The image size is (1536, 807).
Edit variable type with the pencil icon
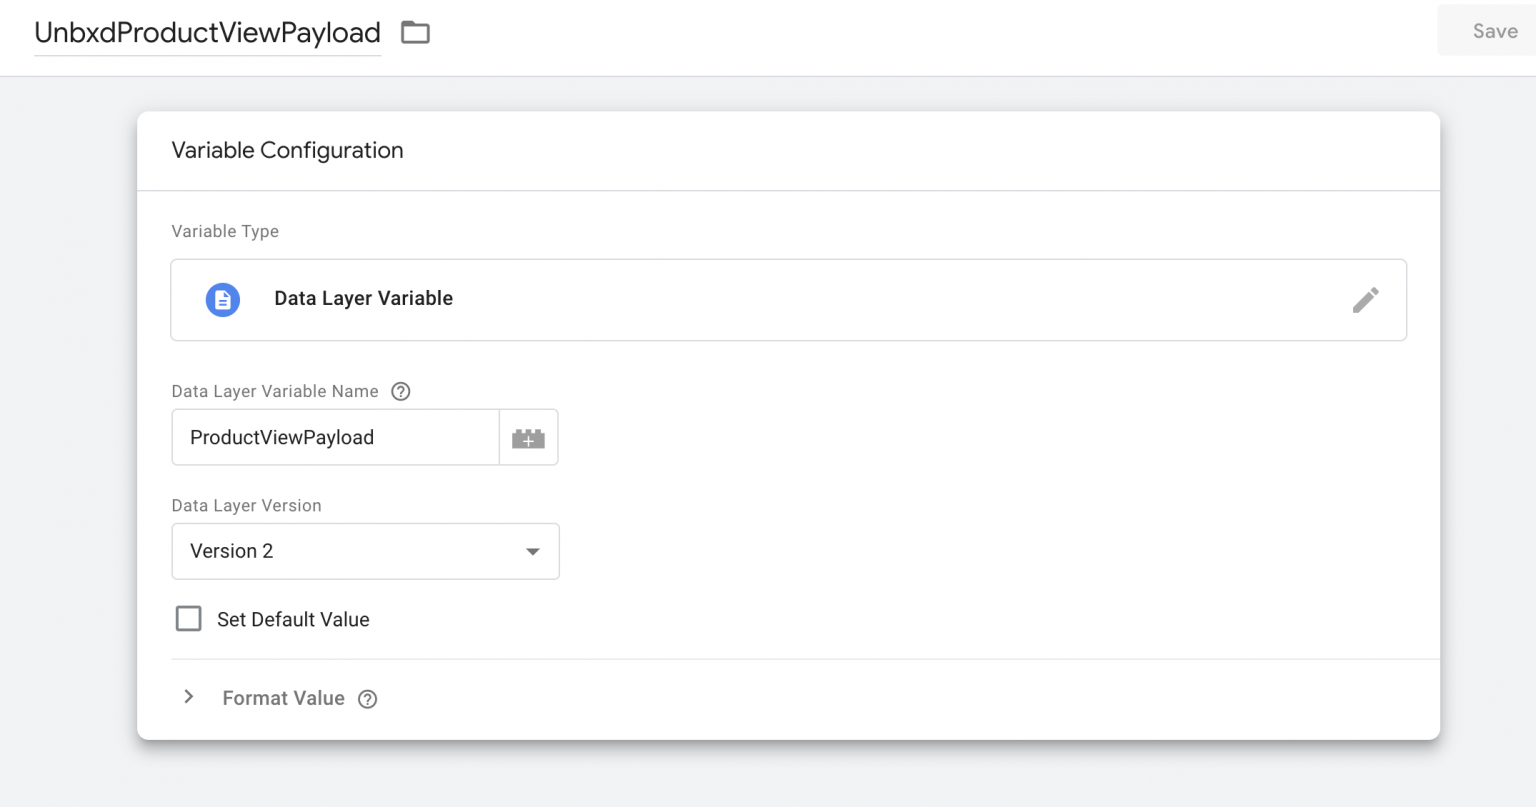click(1365, 300)
